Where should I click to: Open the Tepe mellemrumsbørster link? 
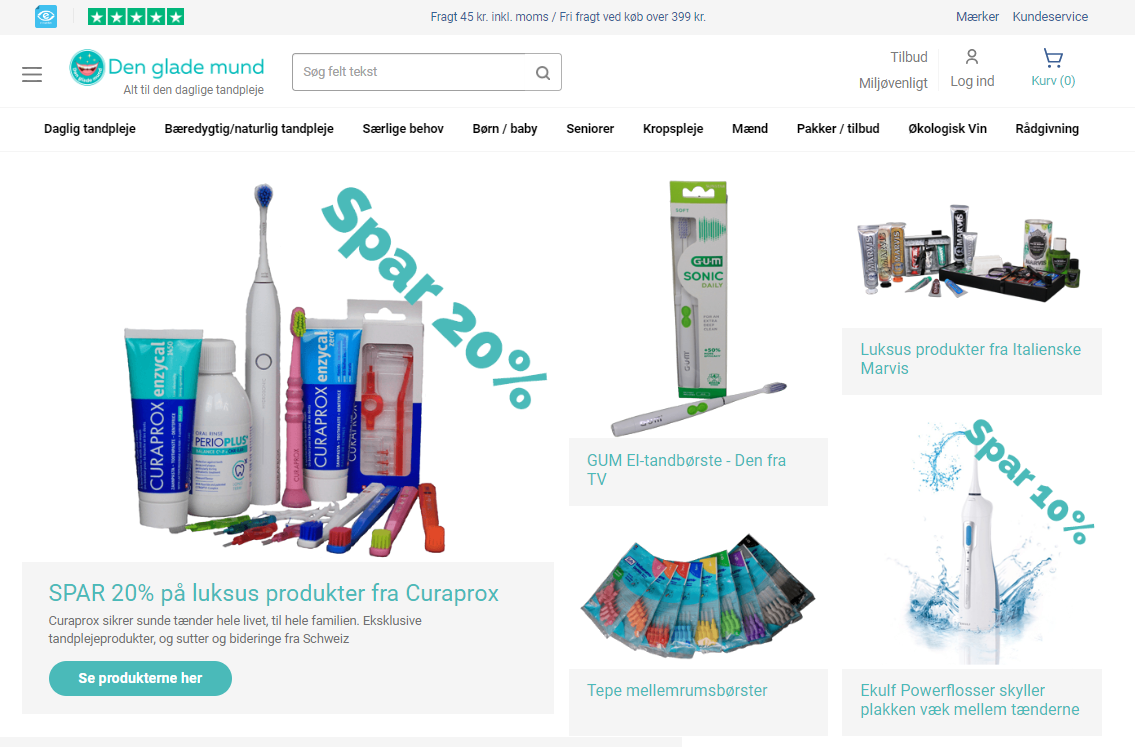[678, 691]
